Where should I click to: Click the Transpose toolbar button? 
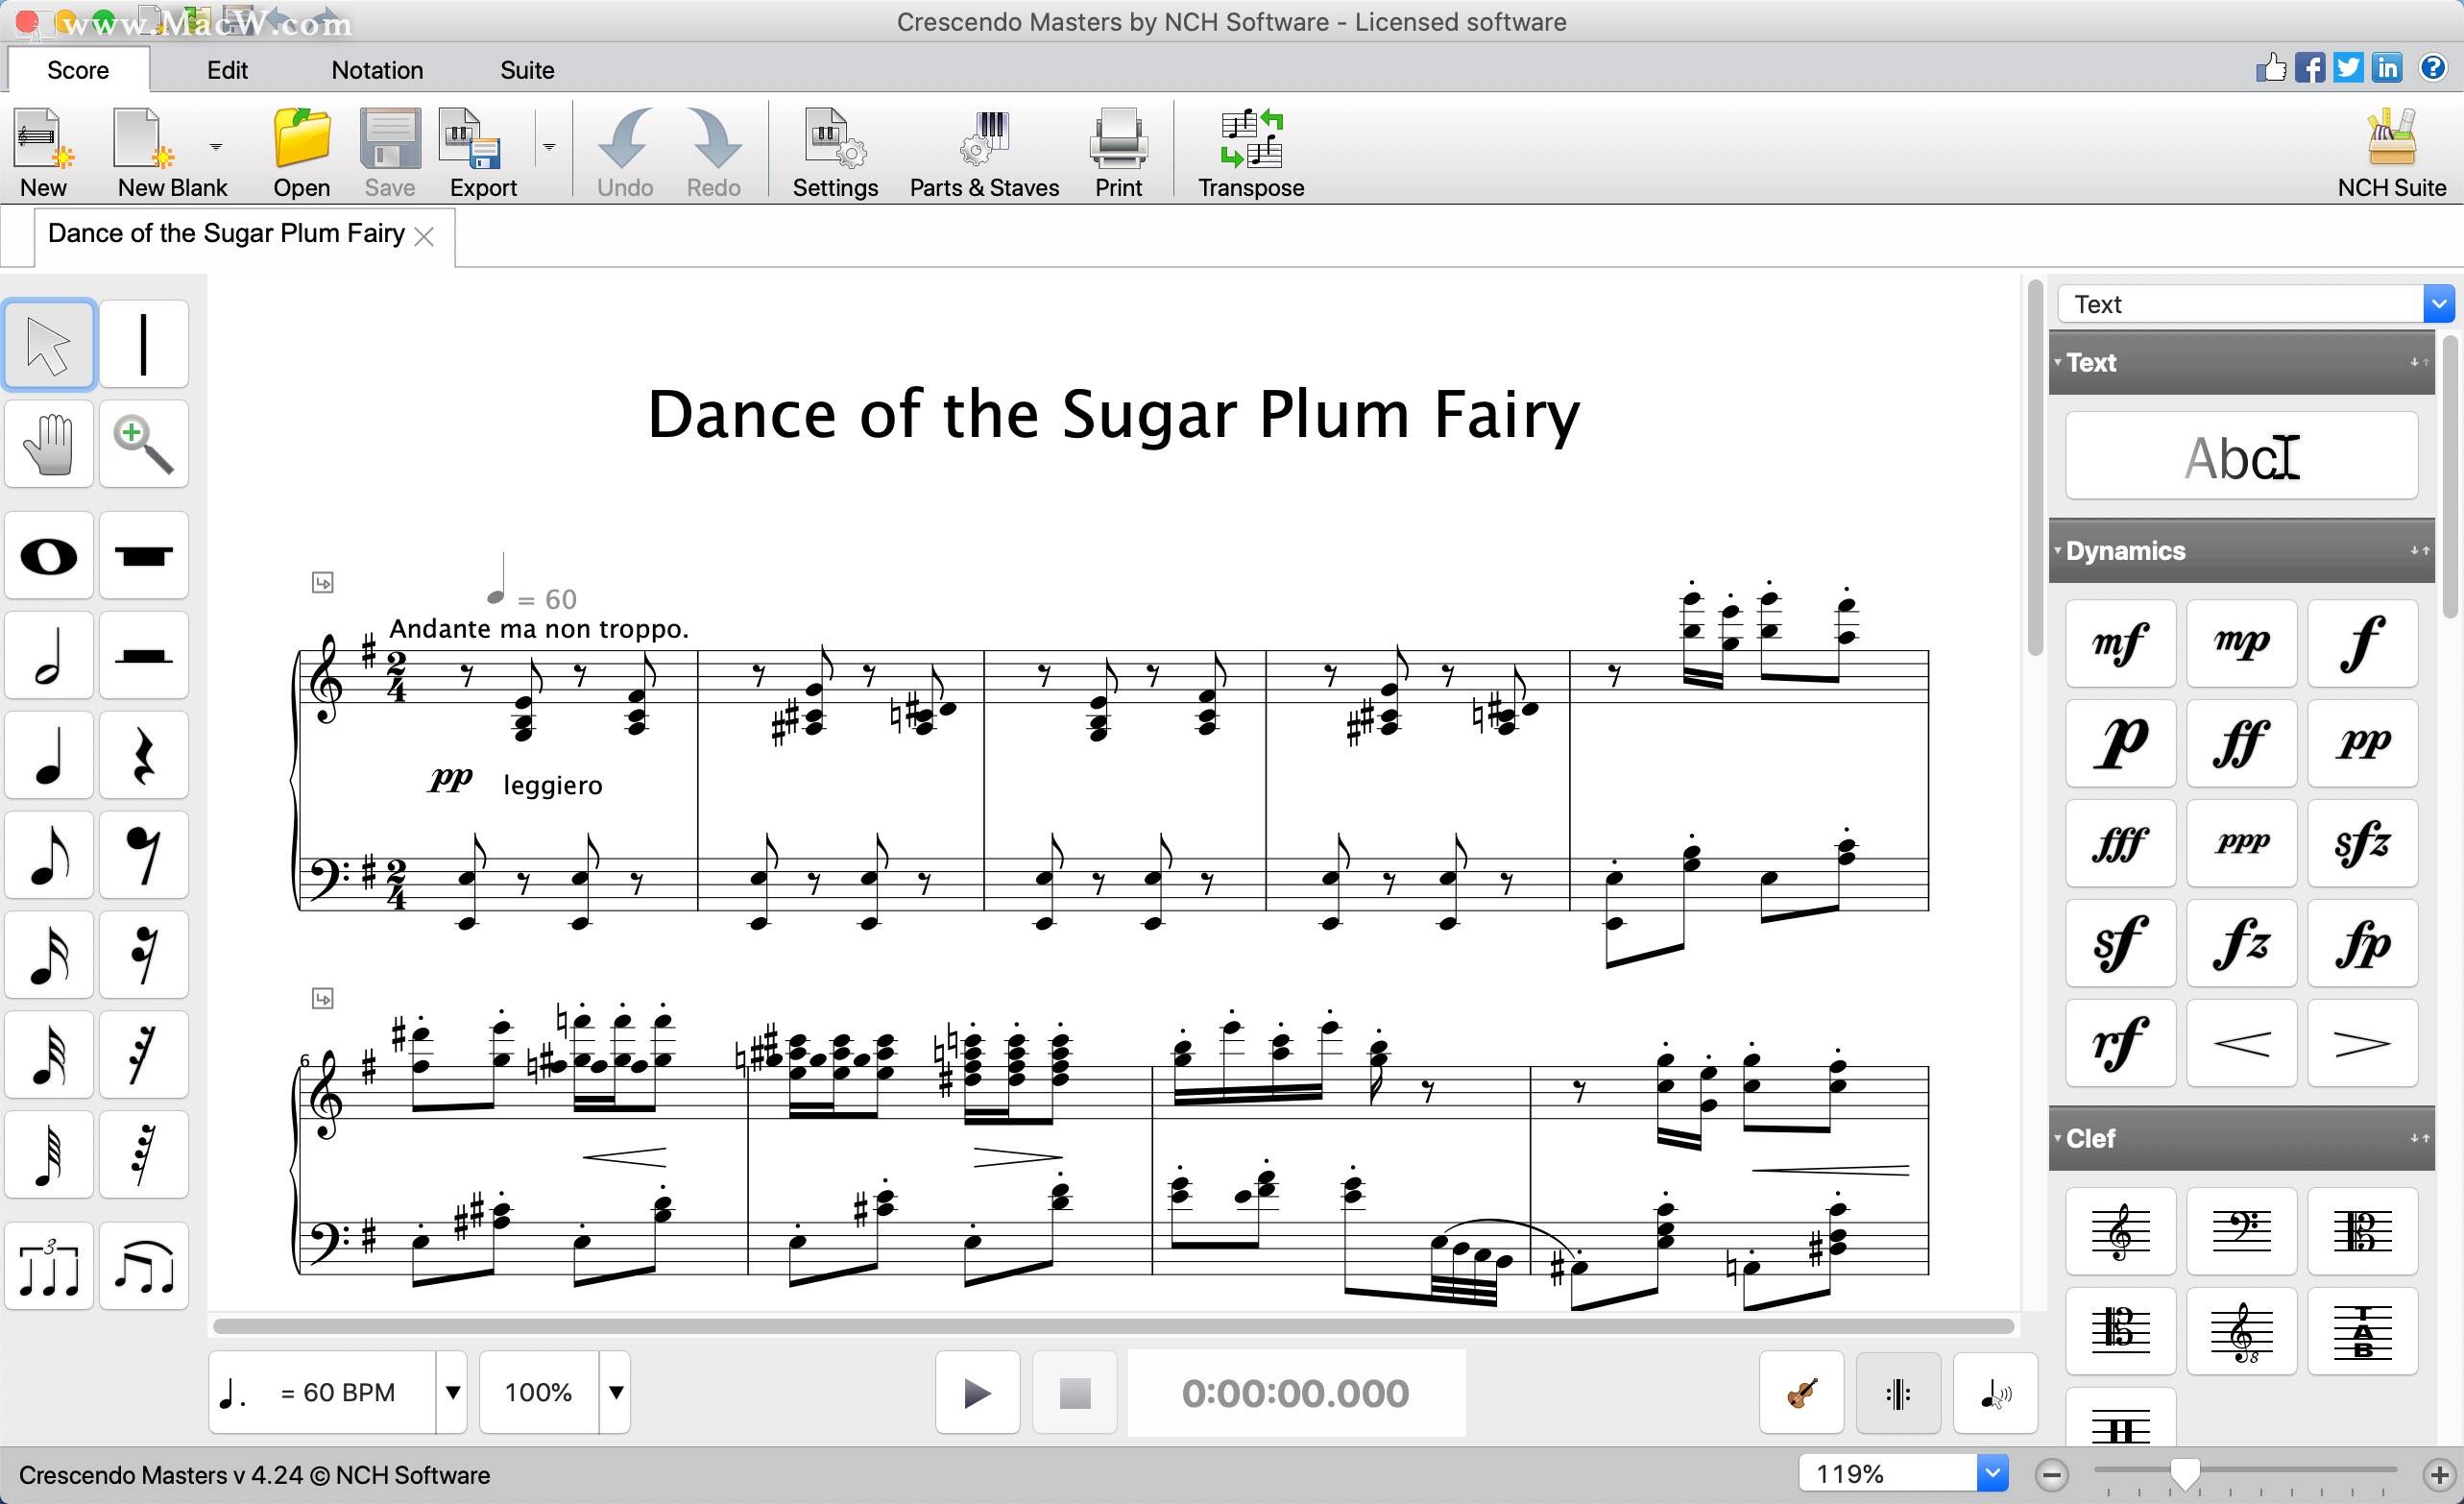(1251, 152)
